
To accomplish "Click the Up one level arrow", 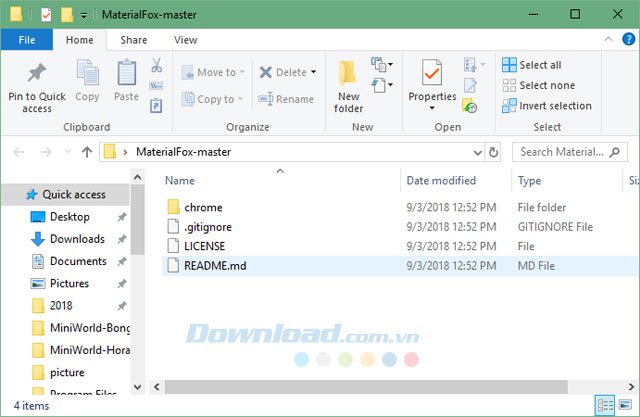I will [87, 152].
